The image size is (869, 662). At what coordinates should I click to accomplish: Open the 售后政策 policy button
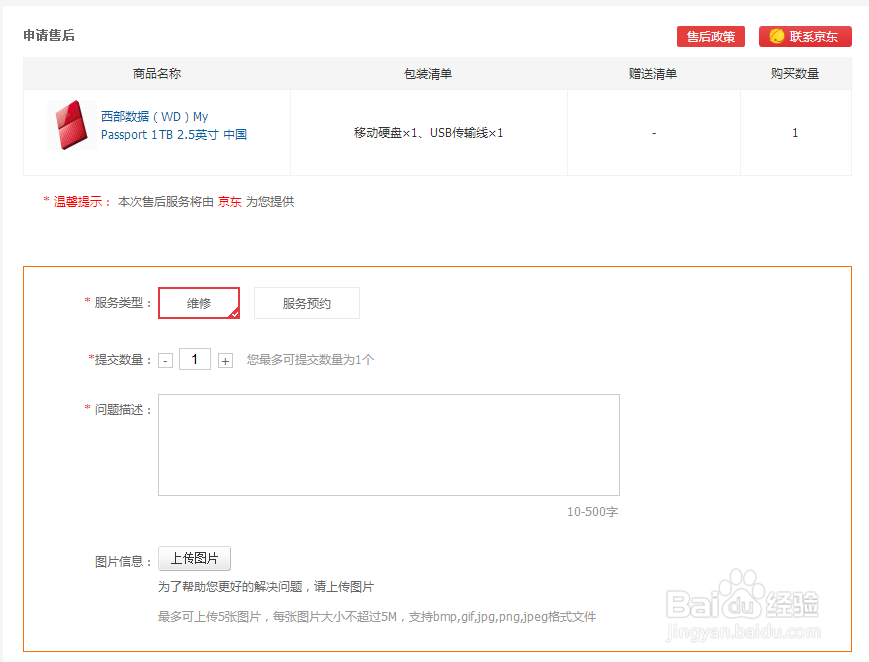(710, 37)
